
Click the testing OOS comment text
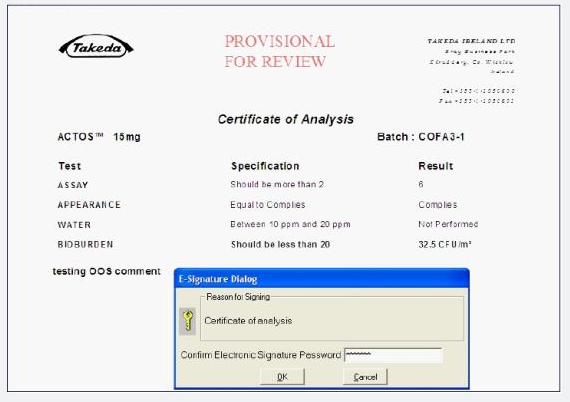click(x=107, y=272)
